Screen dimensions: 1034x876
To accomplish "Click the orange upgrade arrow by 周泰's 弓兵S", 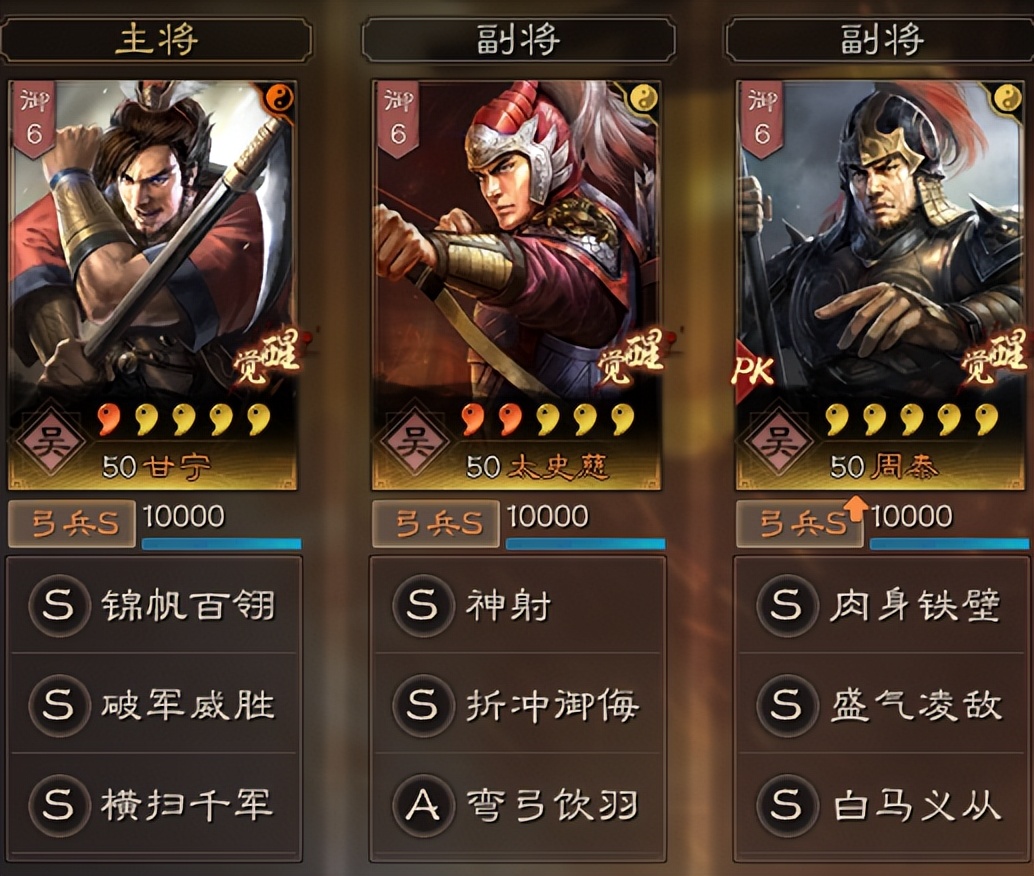I will click(x=856, y=509).
